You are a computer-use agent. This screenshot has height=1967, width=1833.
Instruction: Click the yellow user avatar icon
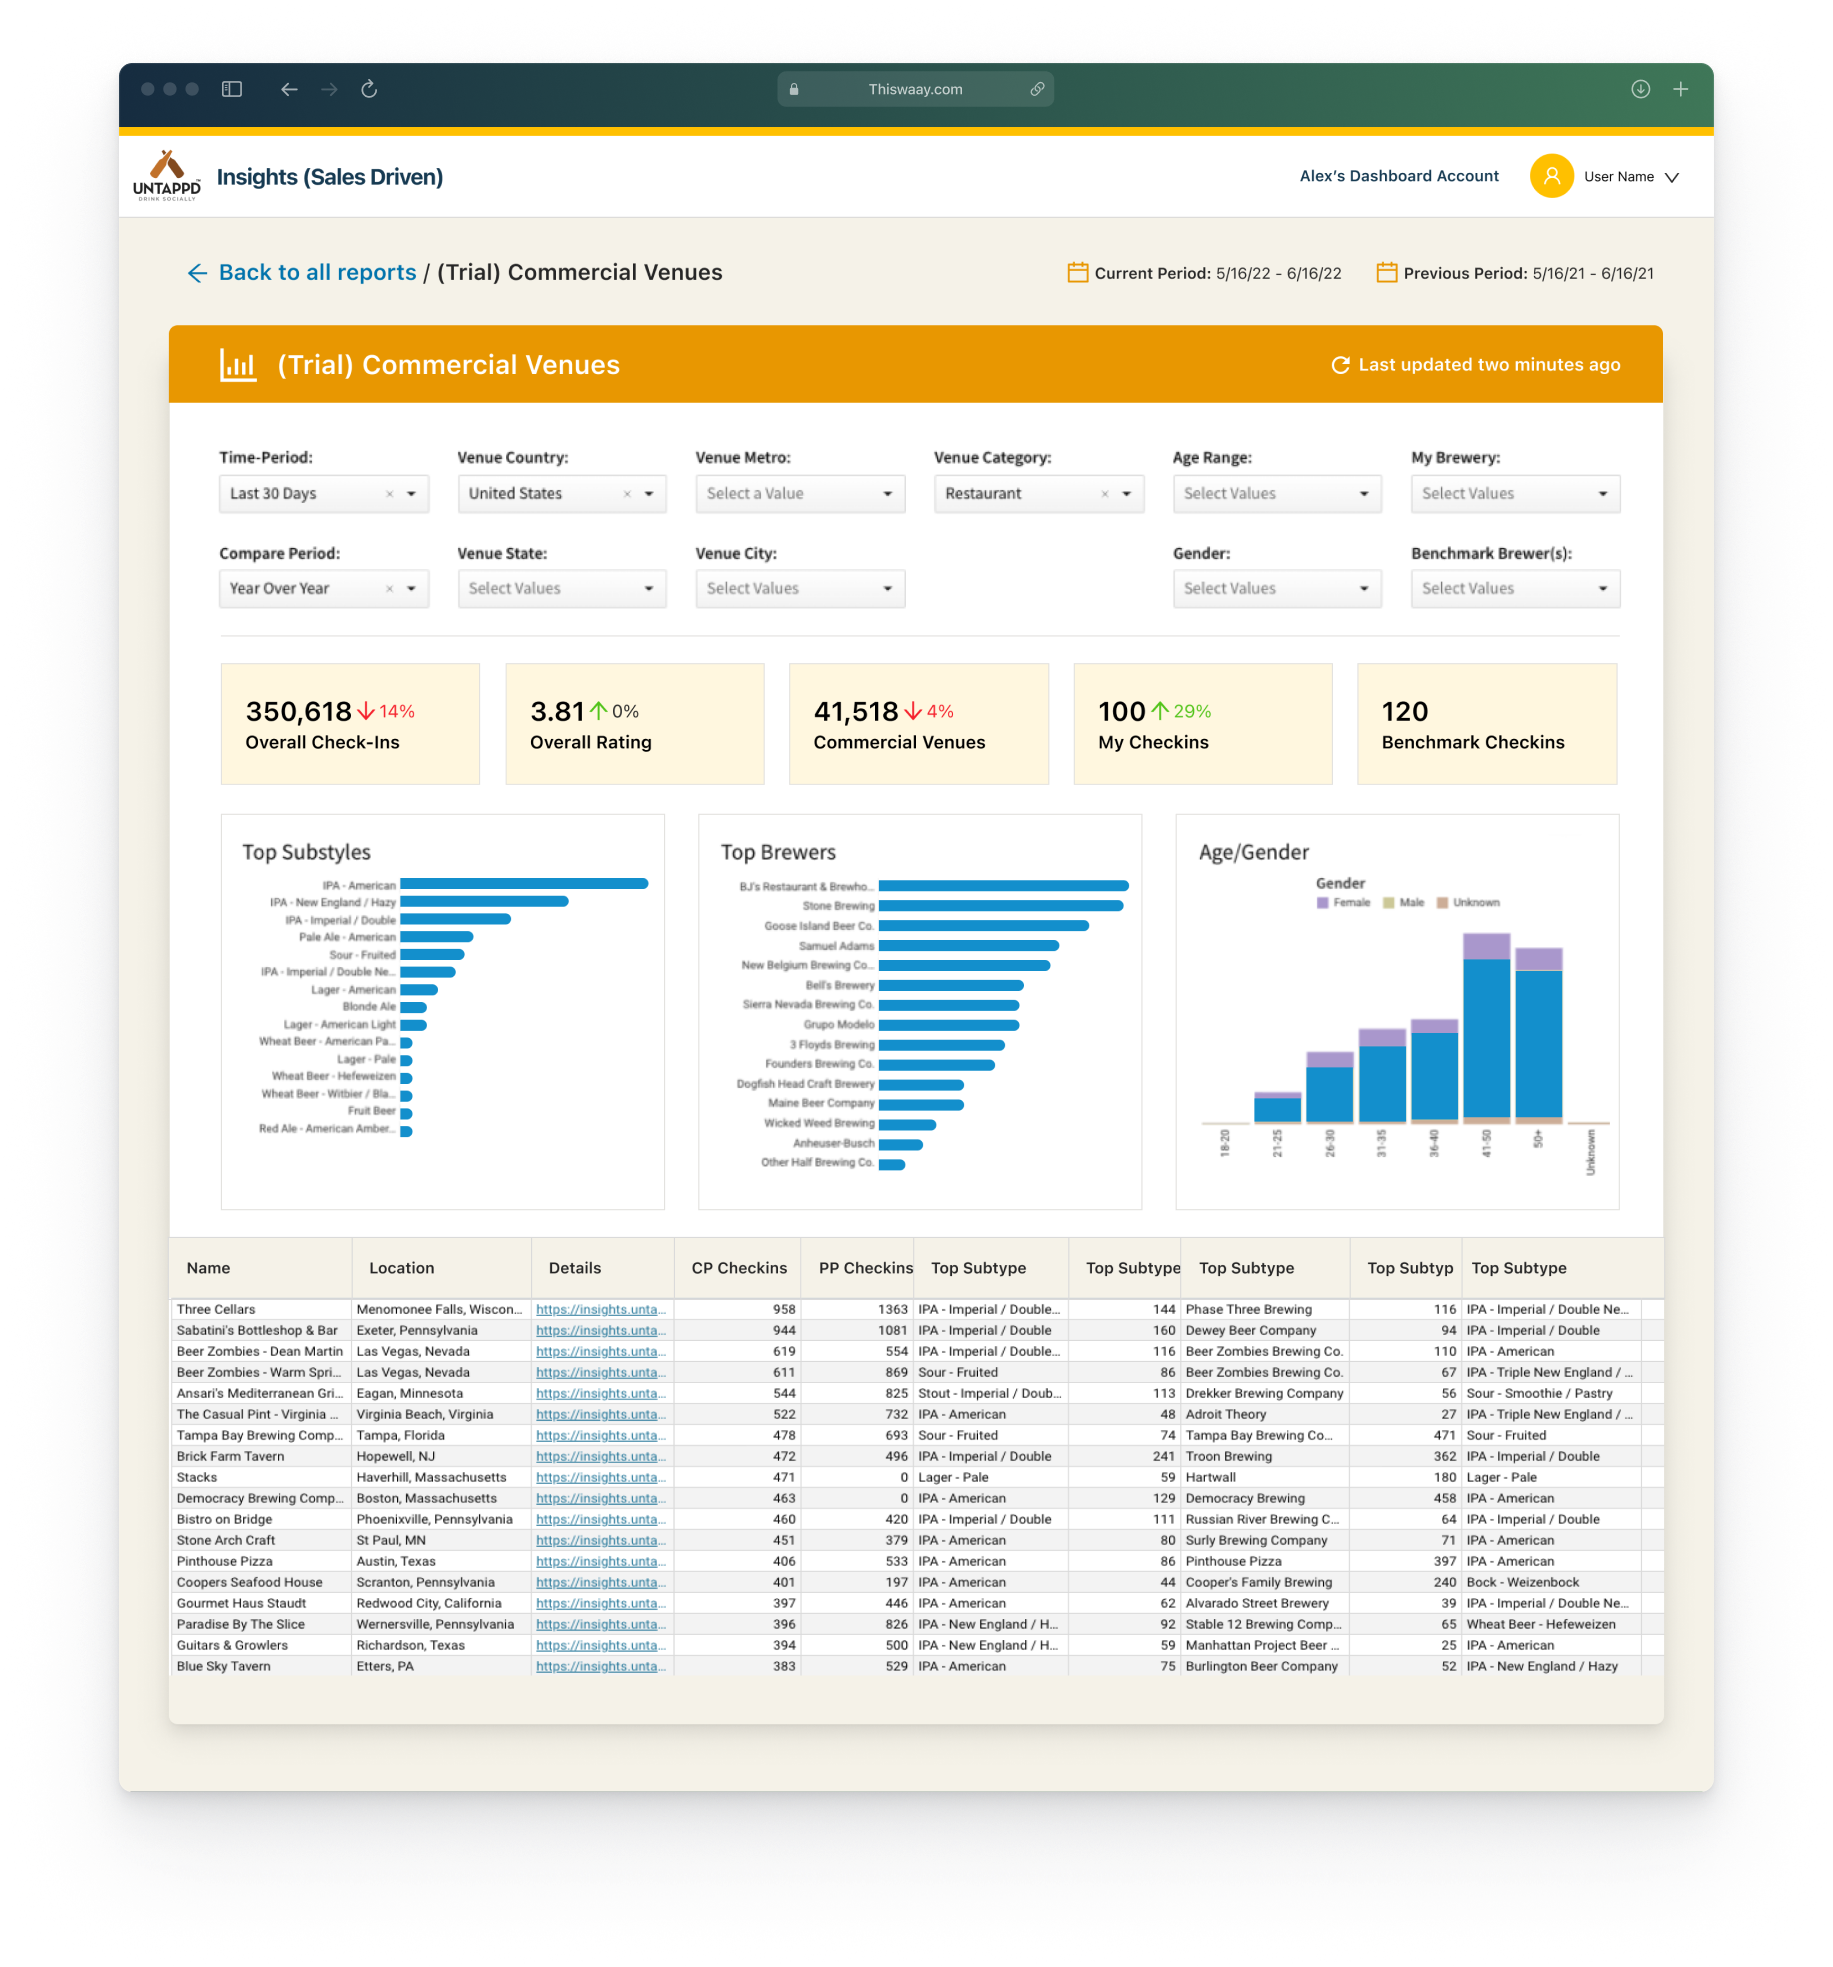1551,176
